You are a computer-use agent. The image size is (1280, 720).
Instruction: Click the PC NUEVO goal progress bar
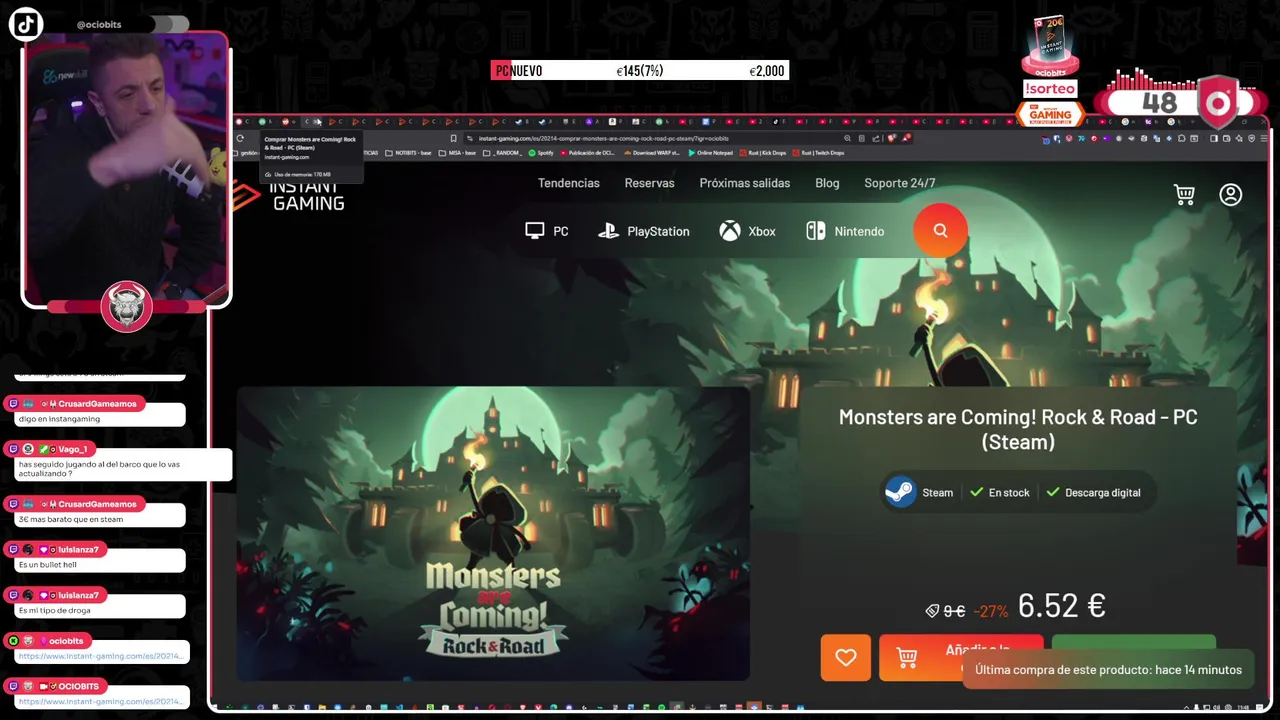point(640,71)
